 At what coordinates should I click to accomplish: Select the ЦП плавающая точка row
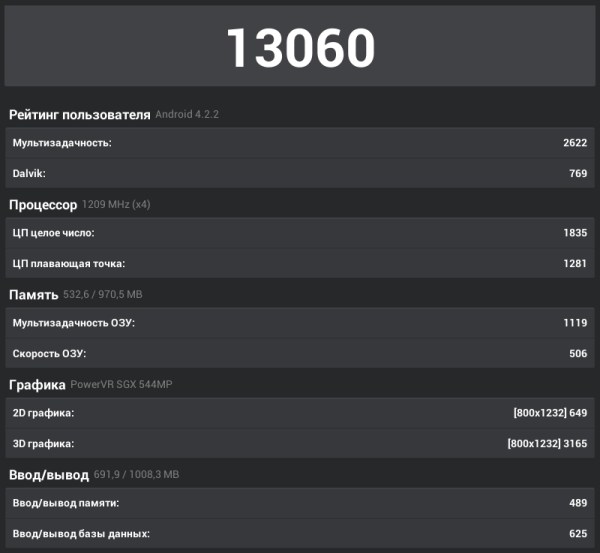(x=300, y=263)
